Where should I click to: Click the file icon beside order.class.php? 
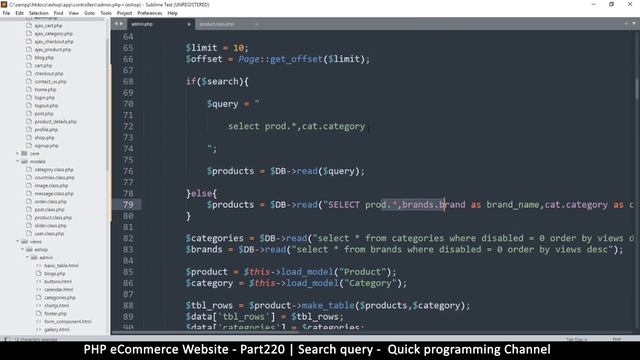(29, 202)
